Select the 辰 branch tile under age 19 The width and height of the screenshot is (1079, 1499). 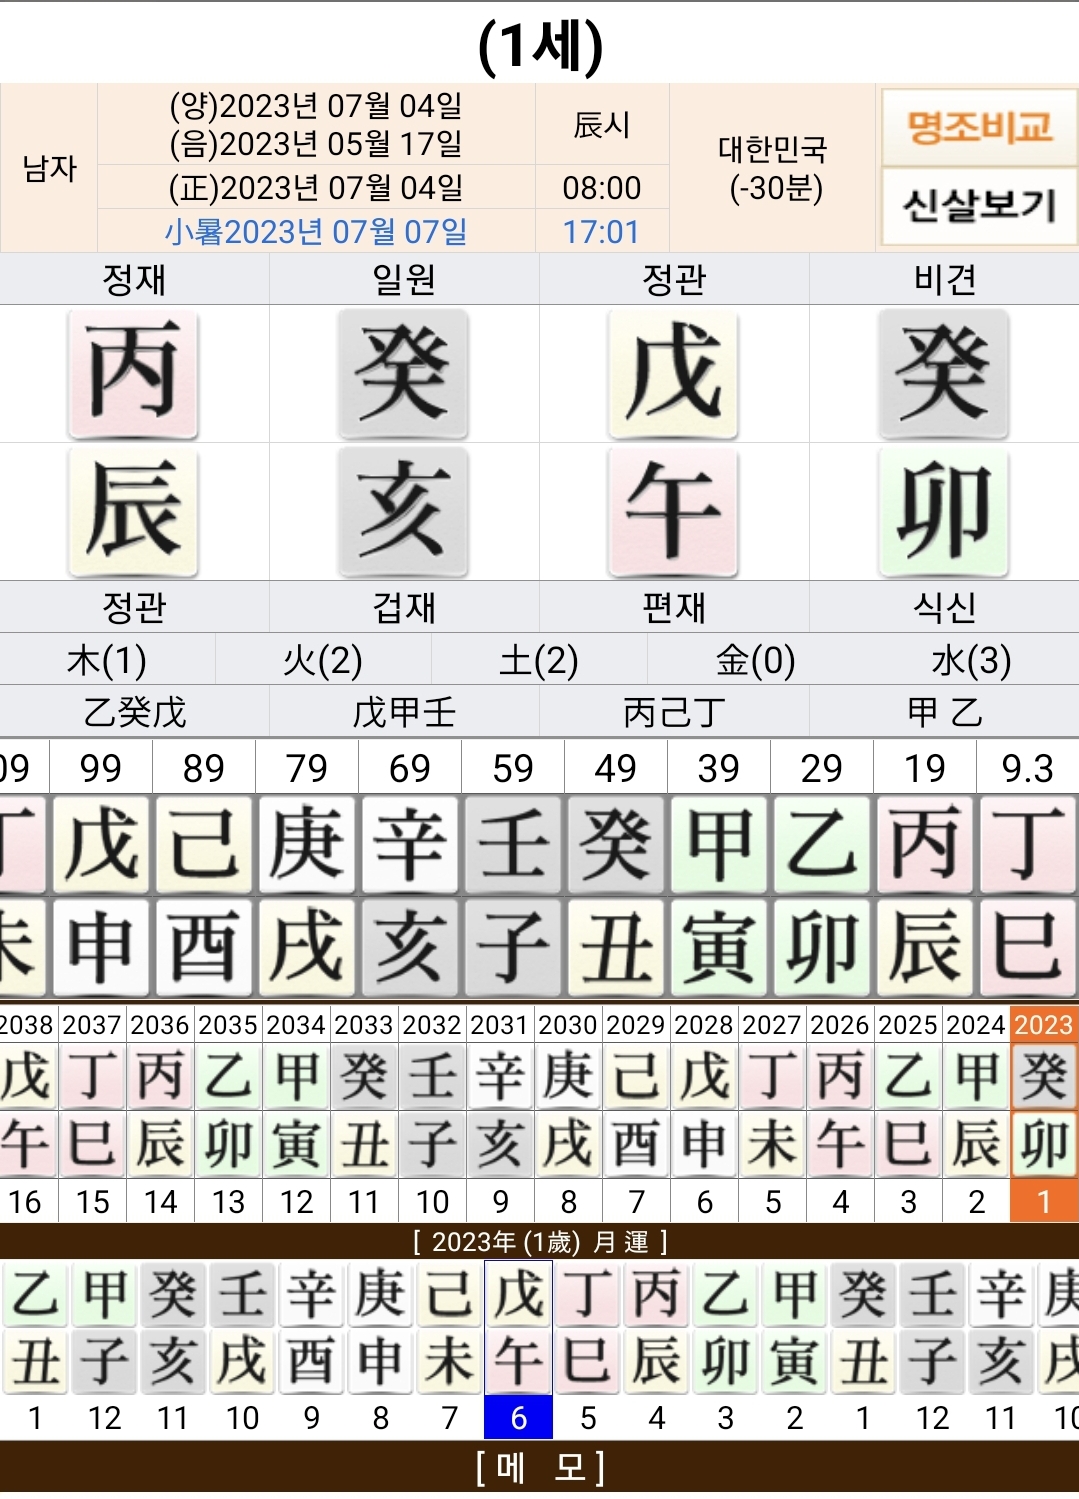pyautogui.click(x=924, y=947)
